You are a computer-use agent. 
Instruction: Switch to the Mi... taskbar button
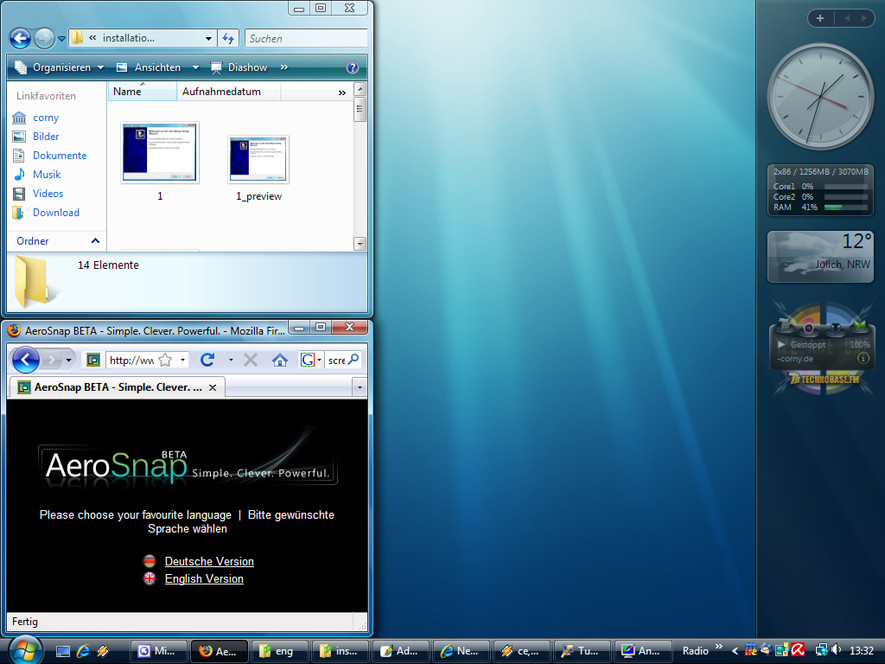160,651
